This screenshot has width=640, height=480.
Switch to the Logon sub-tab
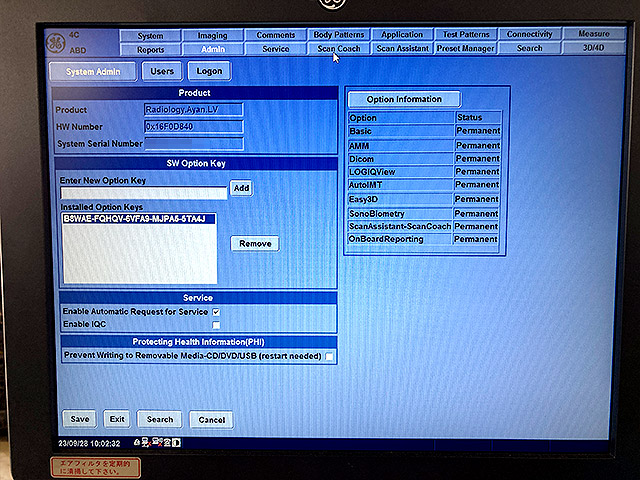[209, 71]
